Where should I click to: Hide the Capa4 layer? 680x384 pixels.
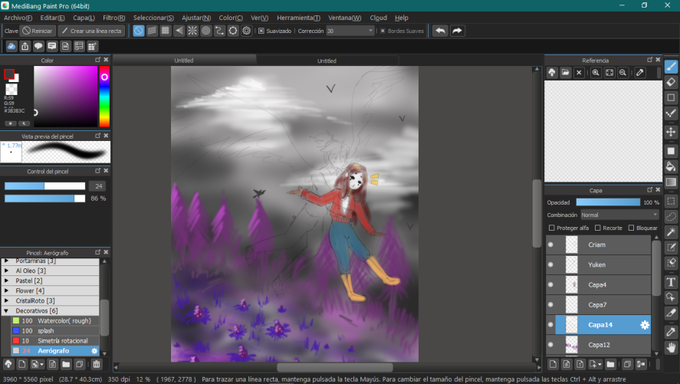[551, 285]
